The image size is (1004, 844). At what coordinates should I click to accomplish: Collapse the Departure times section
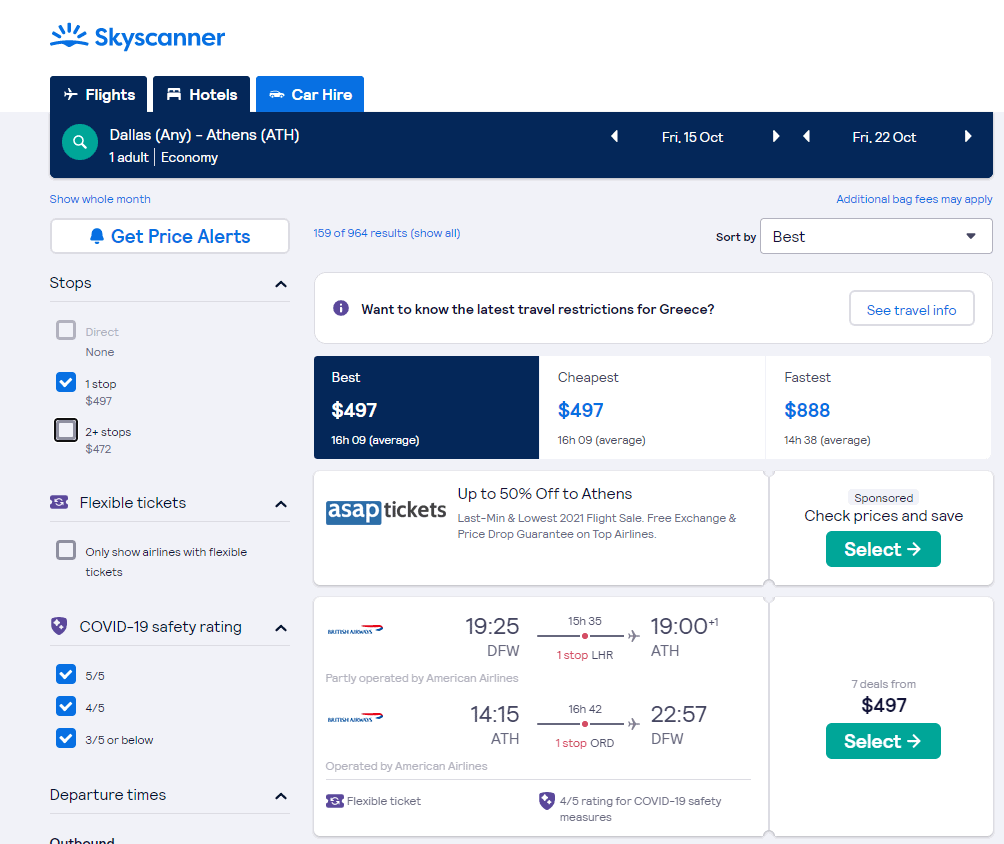[x=281, y=795]
